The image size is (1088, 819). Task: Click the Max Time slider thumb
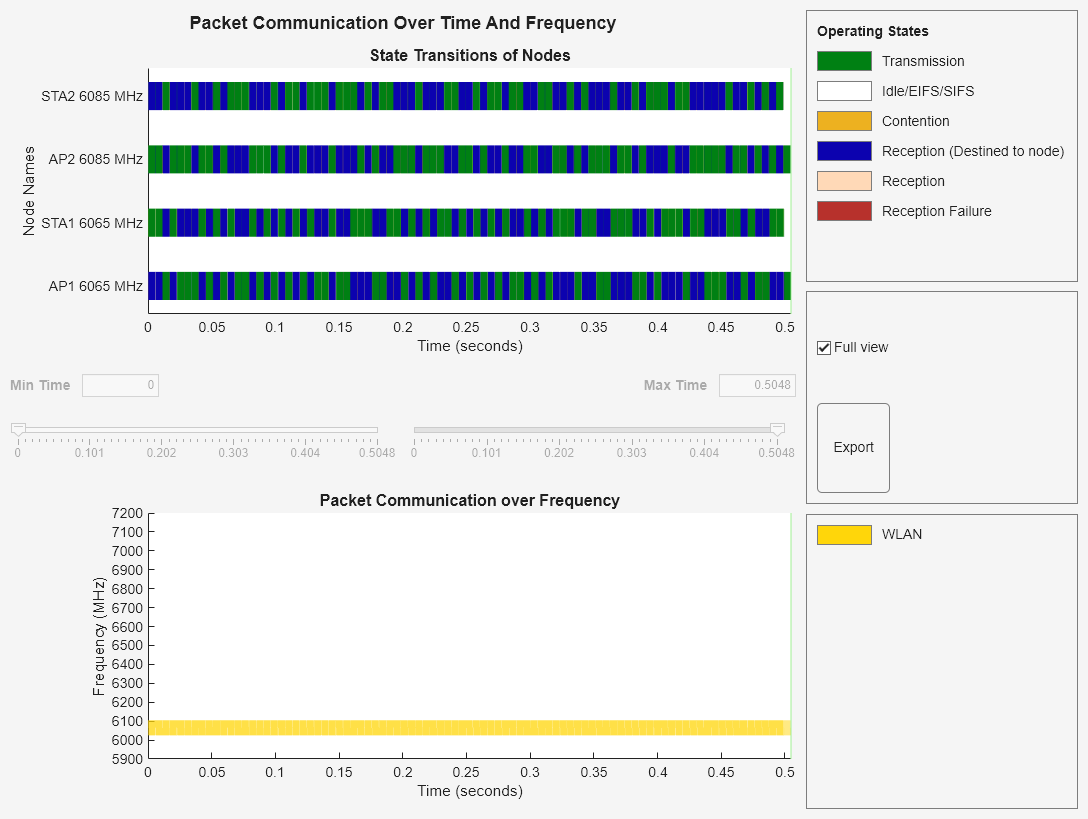[x=777, y=429]
